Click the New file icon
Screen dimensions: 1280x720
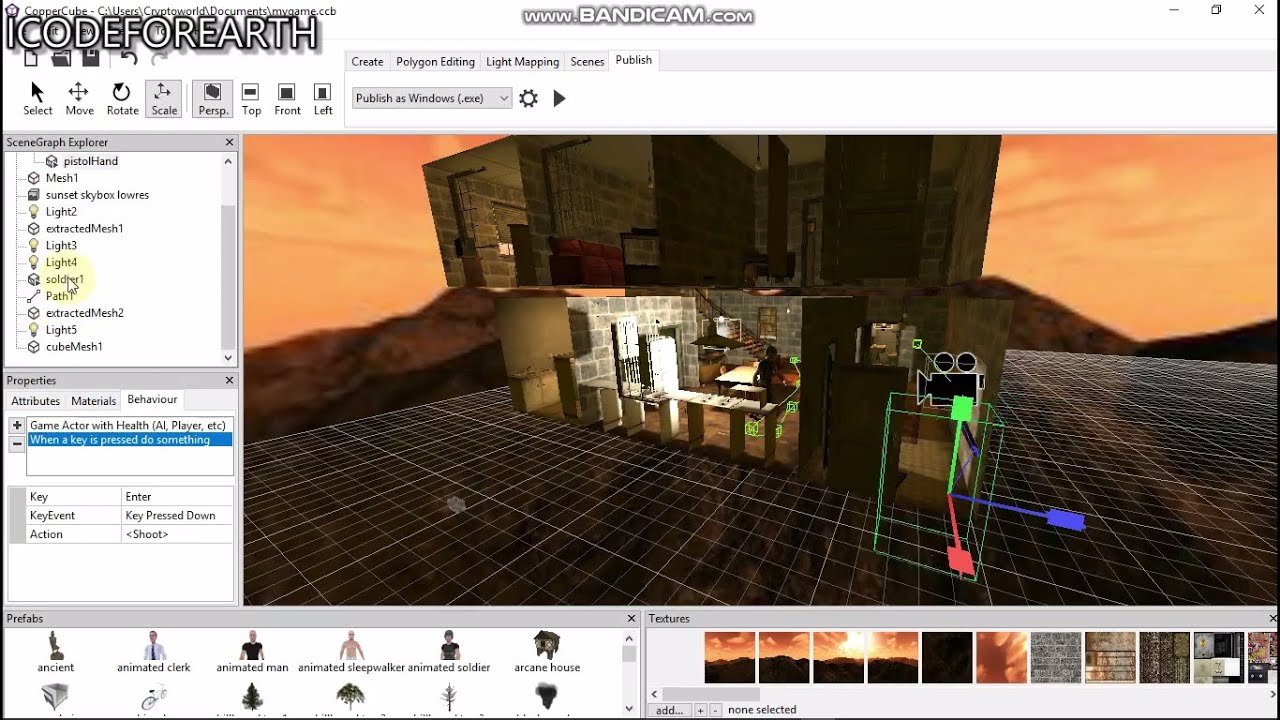coord(31,58)
